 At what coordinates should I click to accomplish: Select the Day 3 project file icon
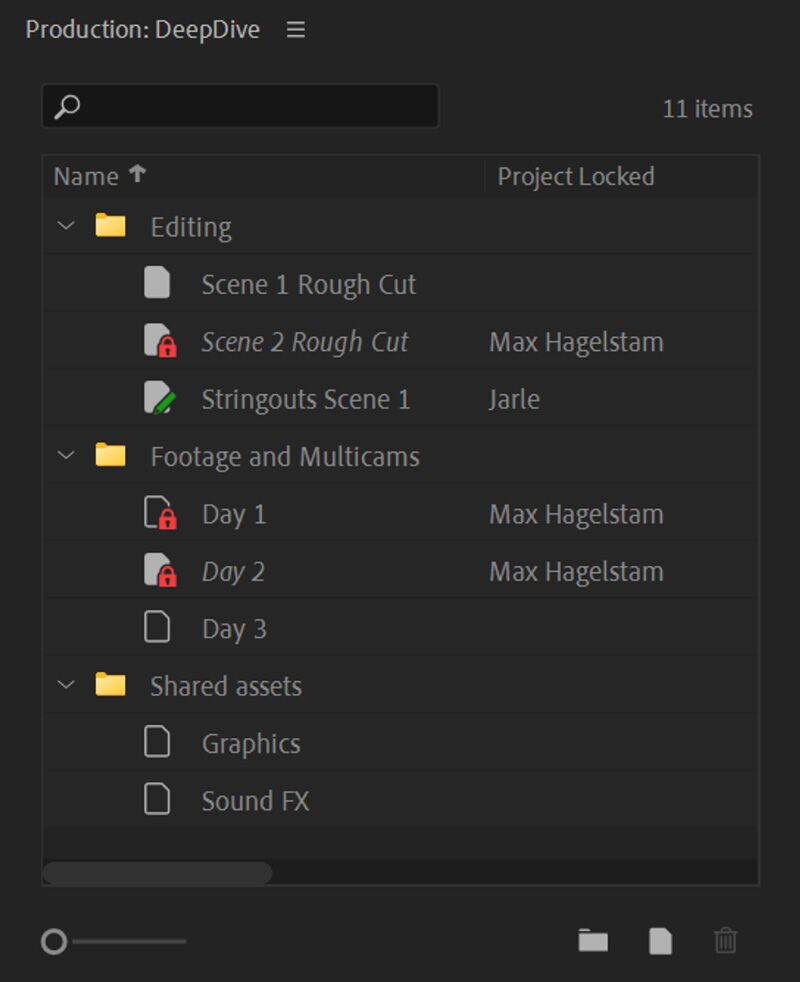point(157,628)
